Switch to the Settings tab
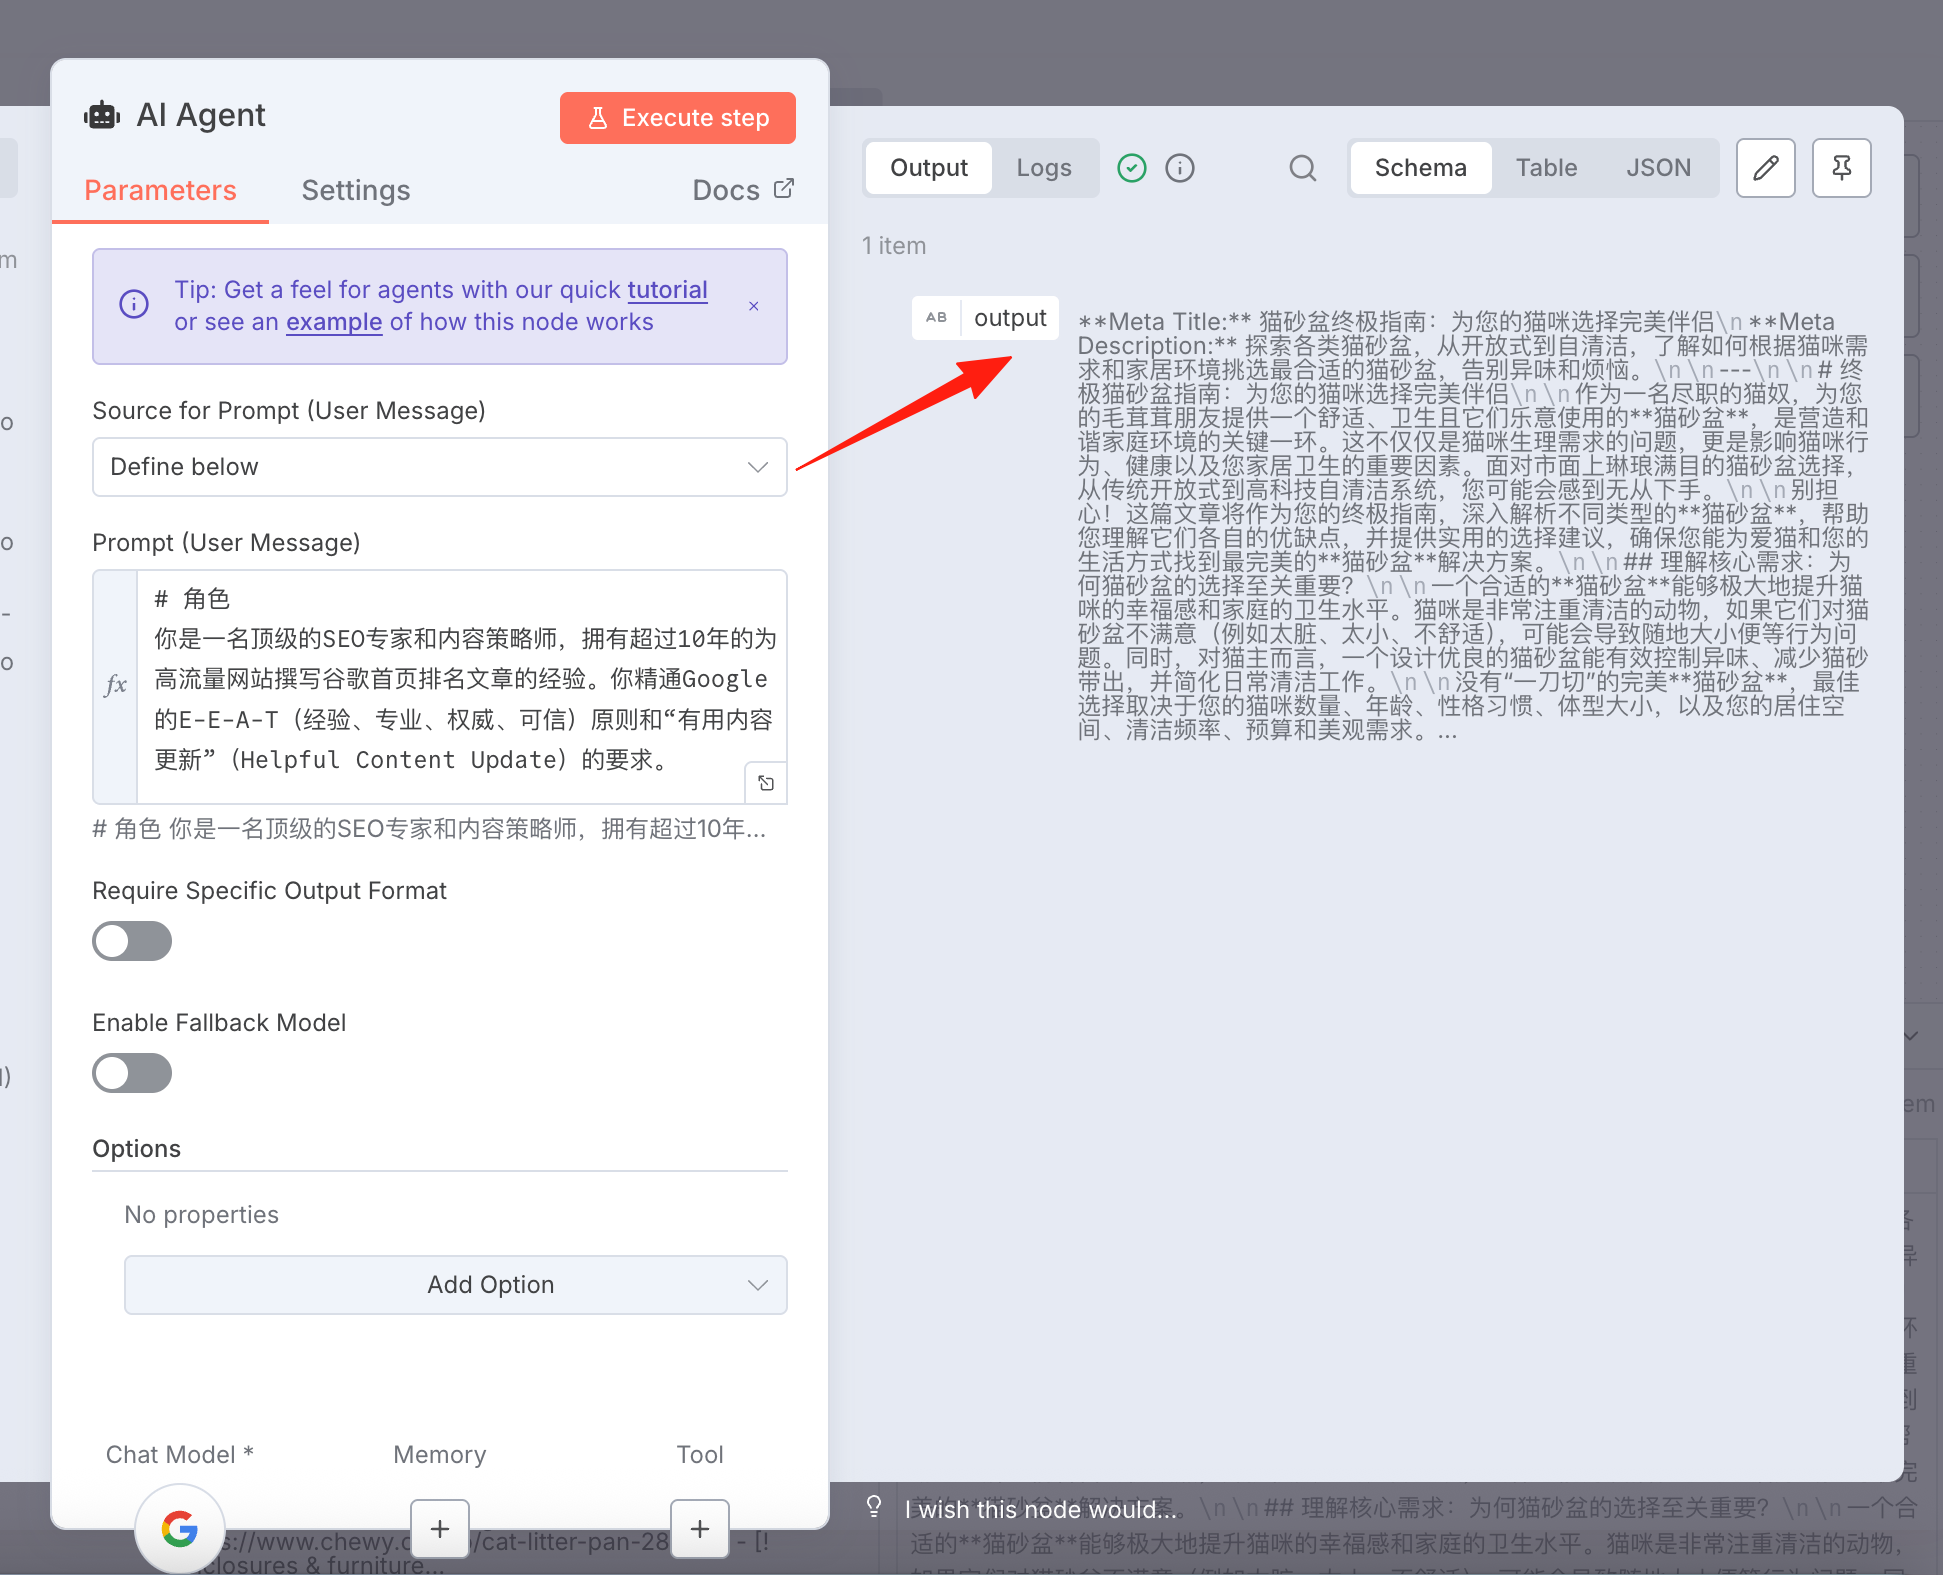Screen dimensions: 1944x1576 click(356, 190)
